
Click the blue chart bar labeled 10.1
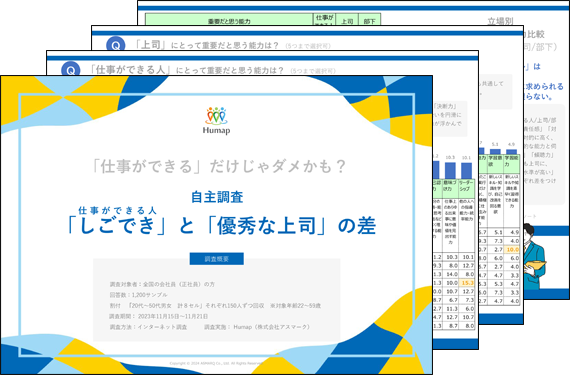(466, 170)
